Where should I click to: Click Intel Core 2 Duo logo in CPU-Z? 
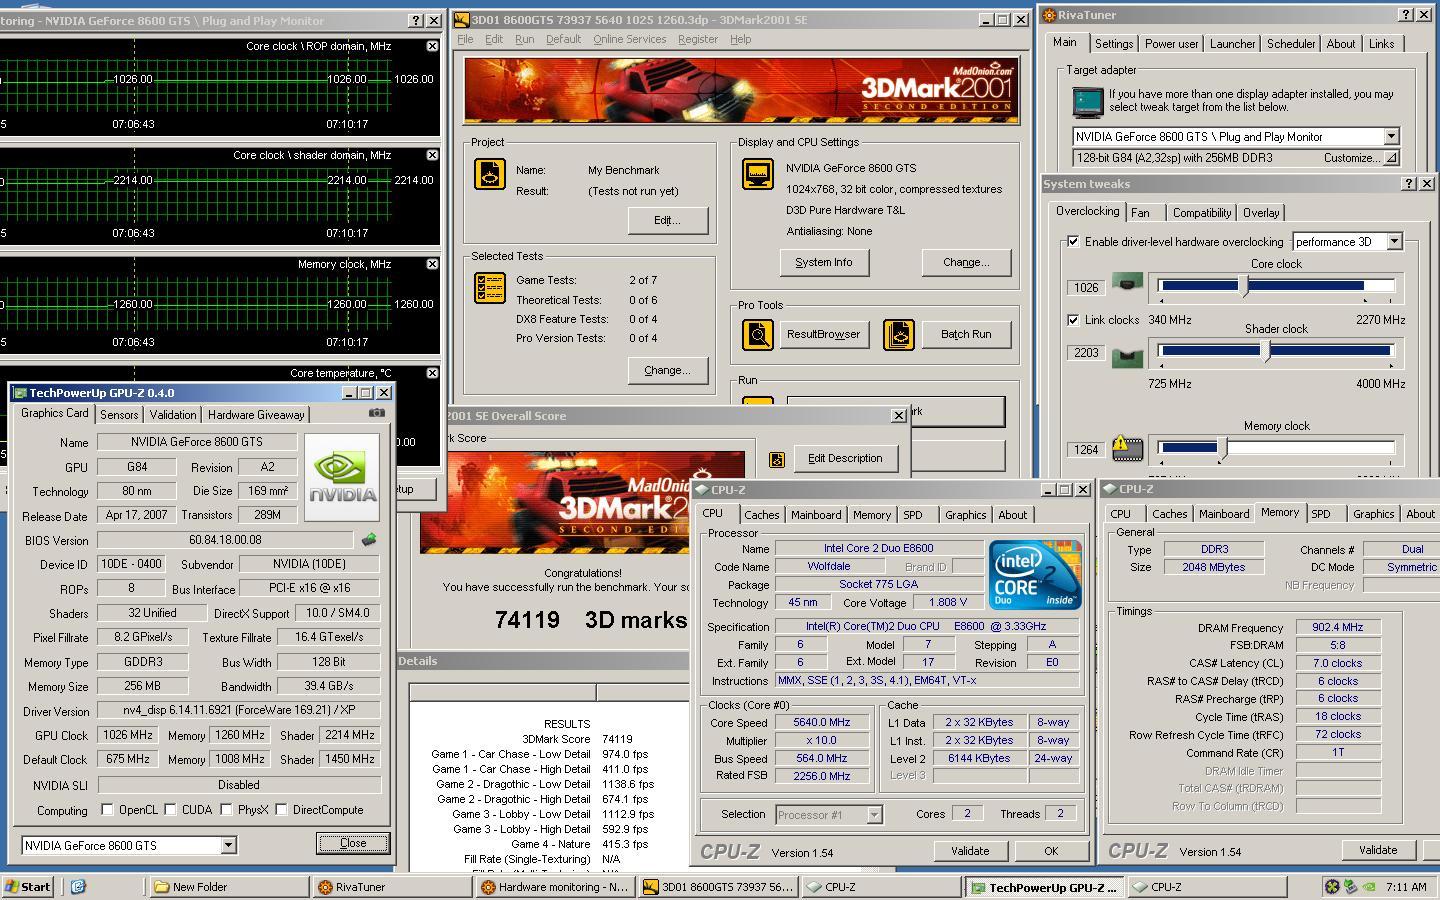1035,574
